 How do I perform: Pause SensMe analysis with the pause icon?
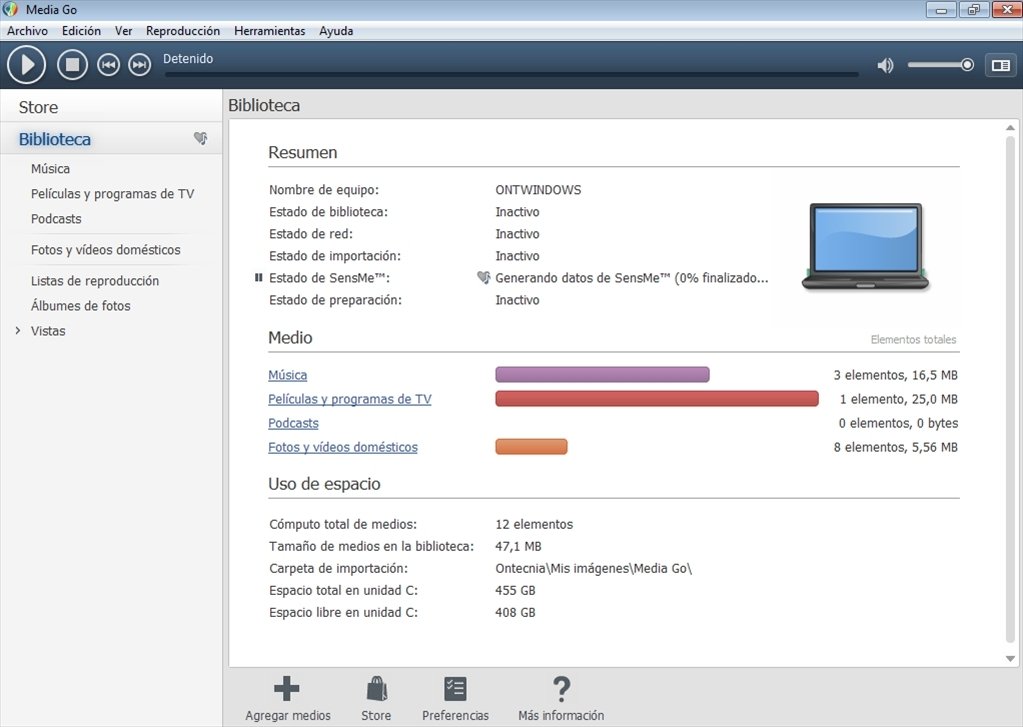[x=258, y=277]
